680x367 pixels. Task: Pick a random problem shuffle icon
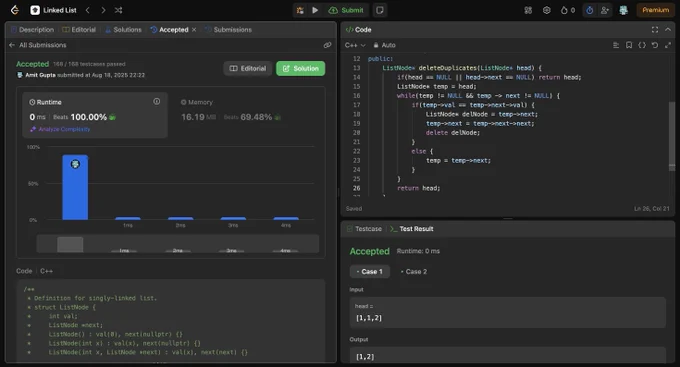pyautogui.click(x=118, y=10)
